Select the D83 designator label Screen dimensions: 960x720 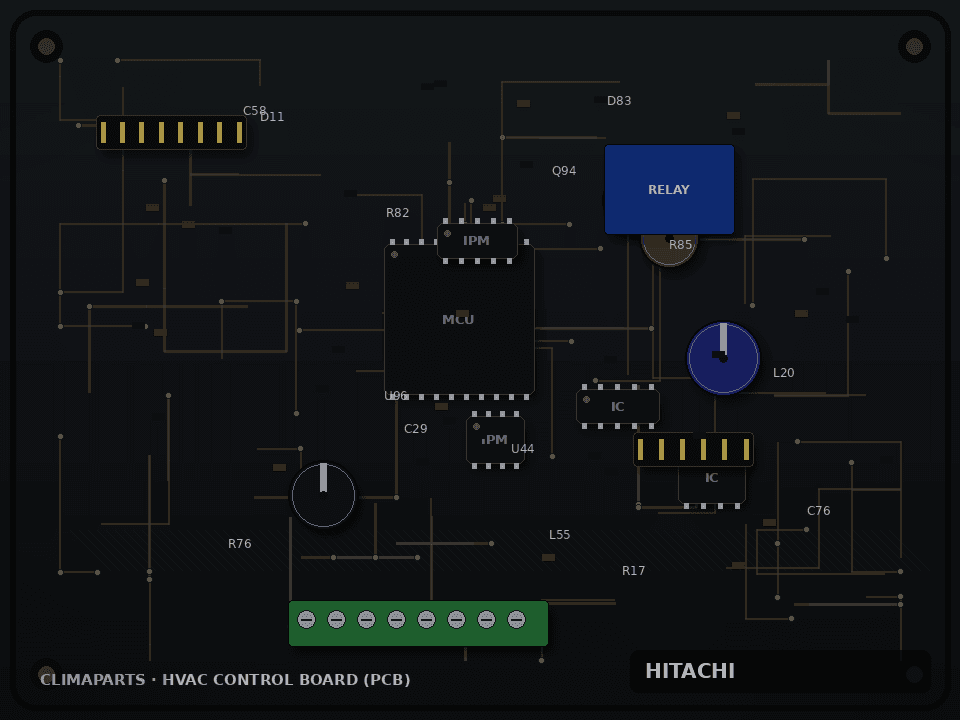tap(619, 101)
